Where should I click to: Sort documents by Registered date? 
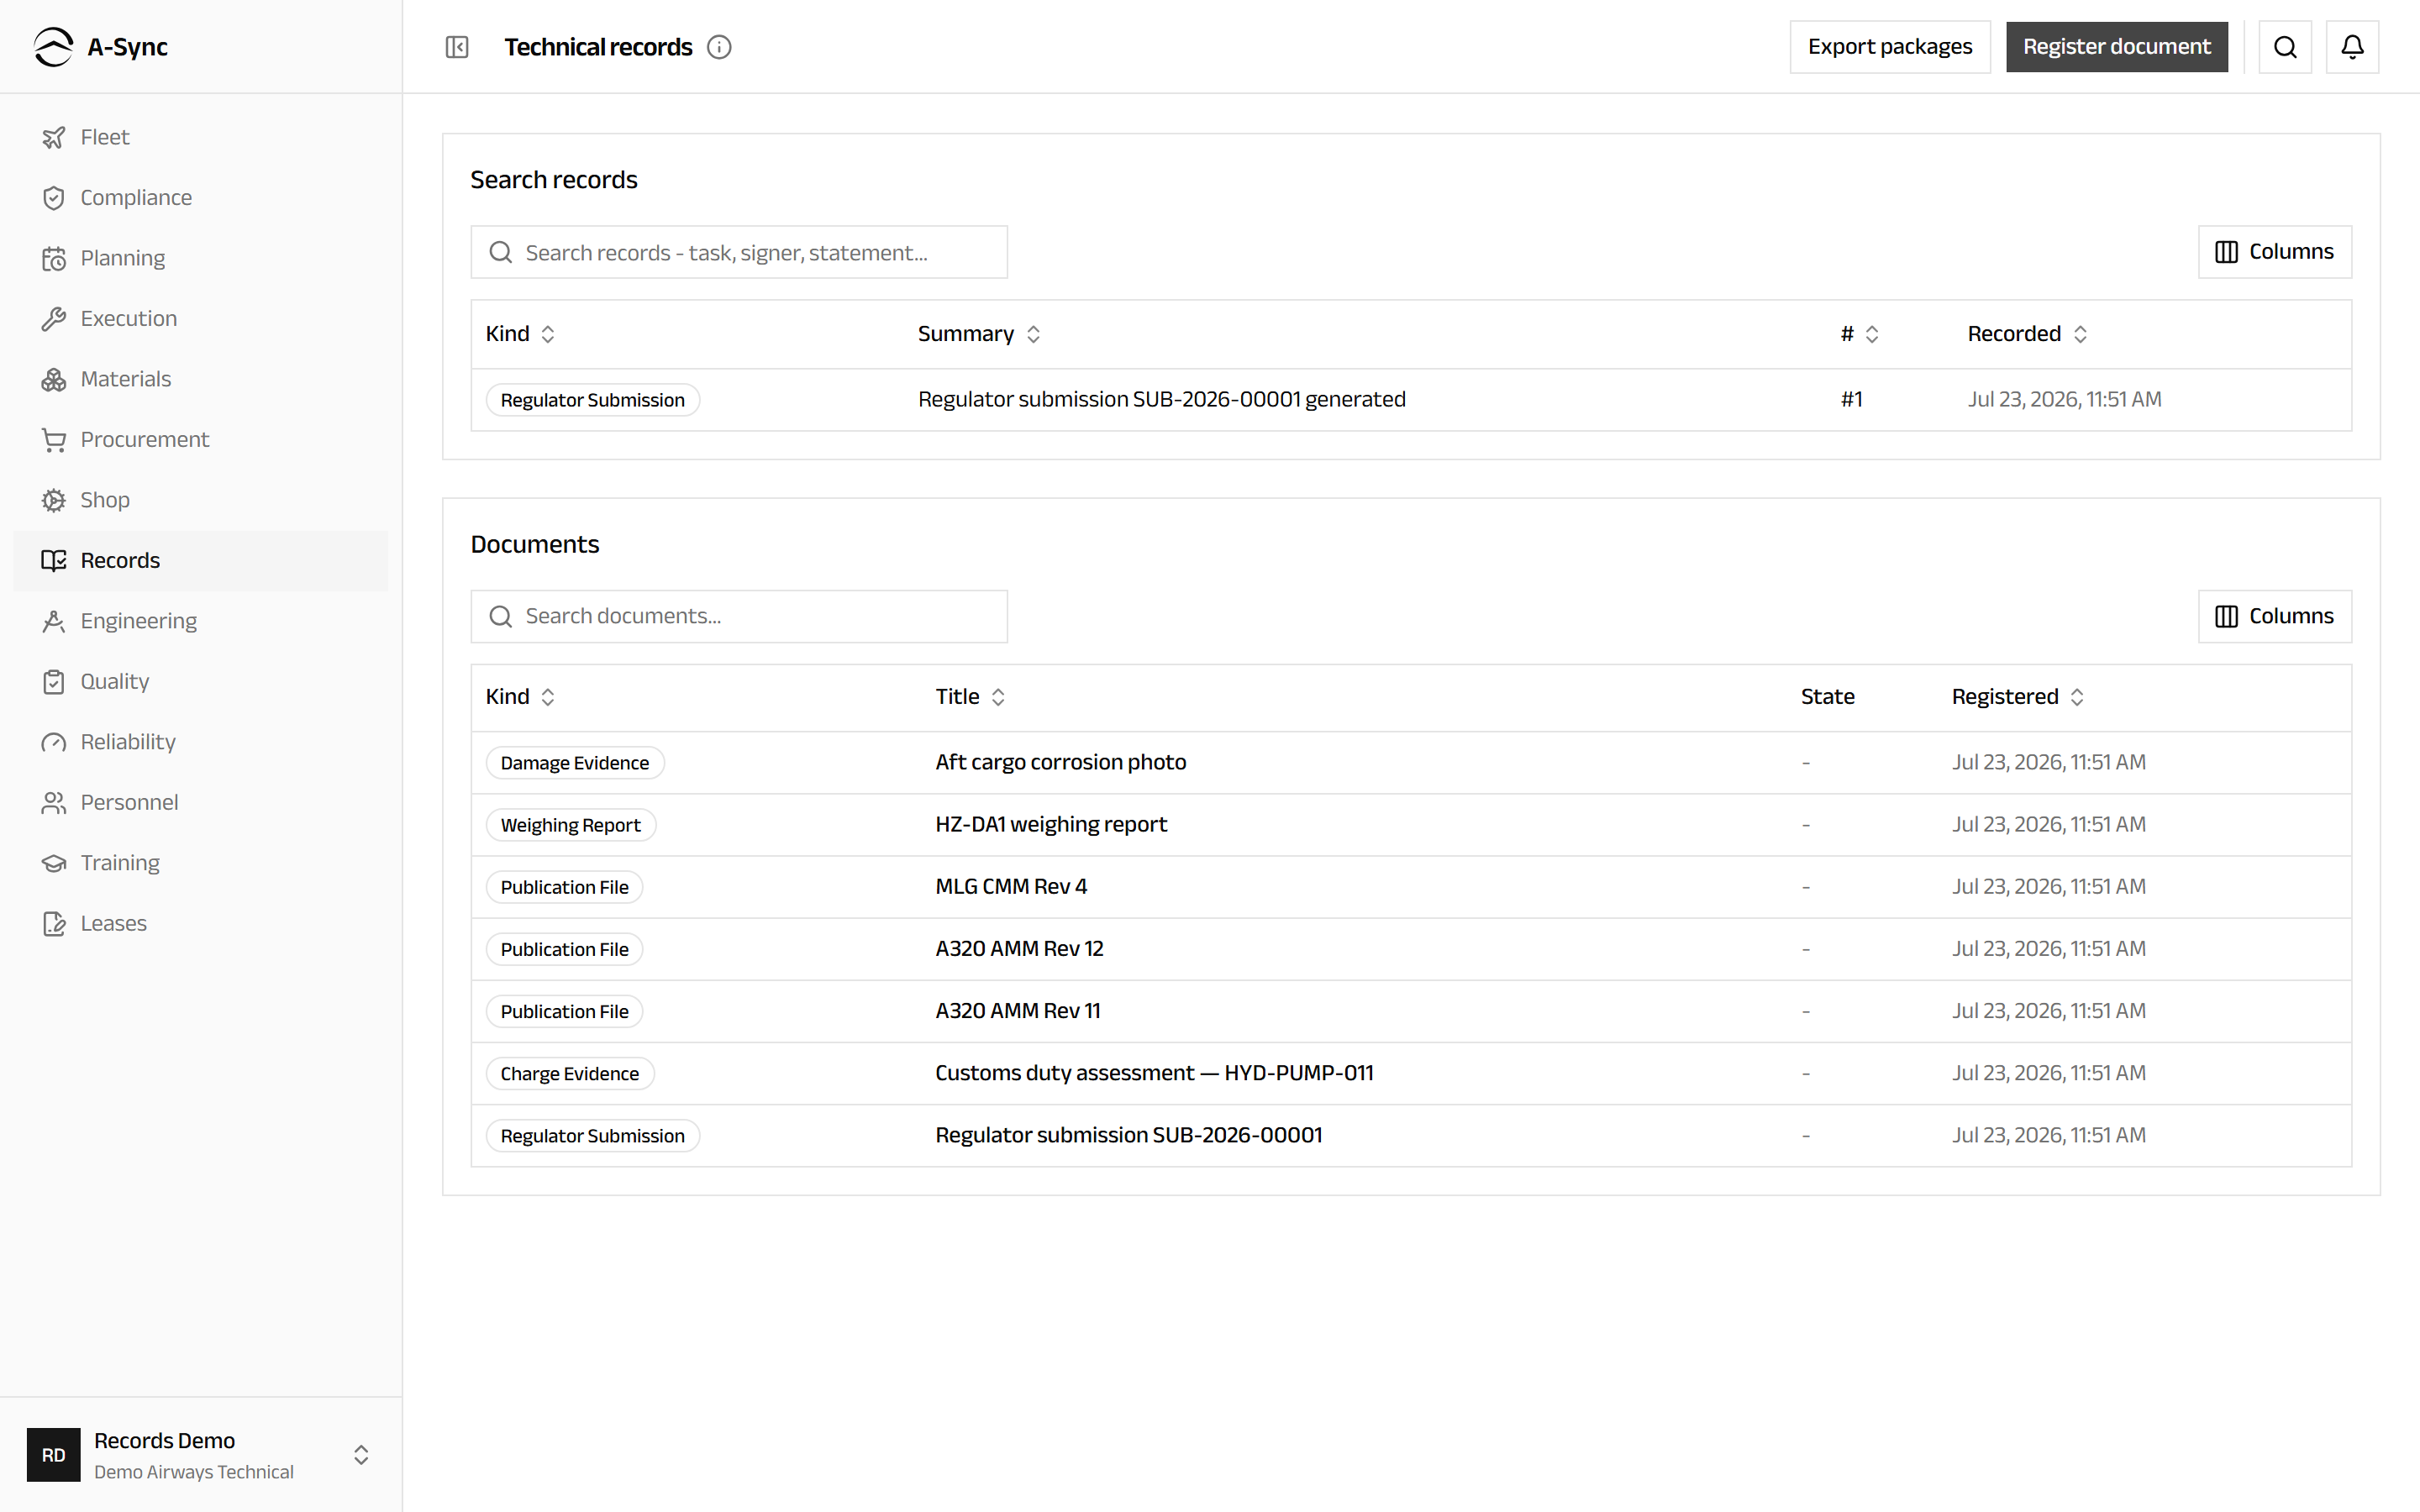(2018, 697)
